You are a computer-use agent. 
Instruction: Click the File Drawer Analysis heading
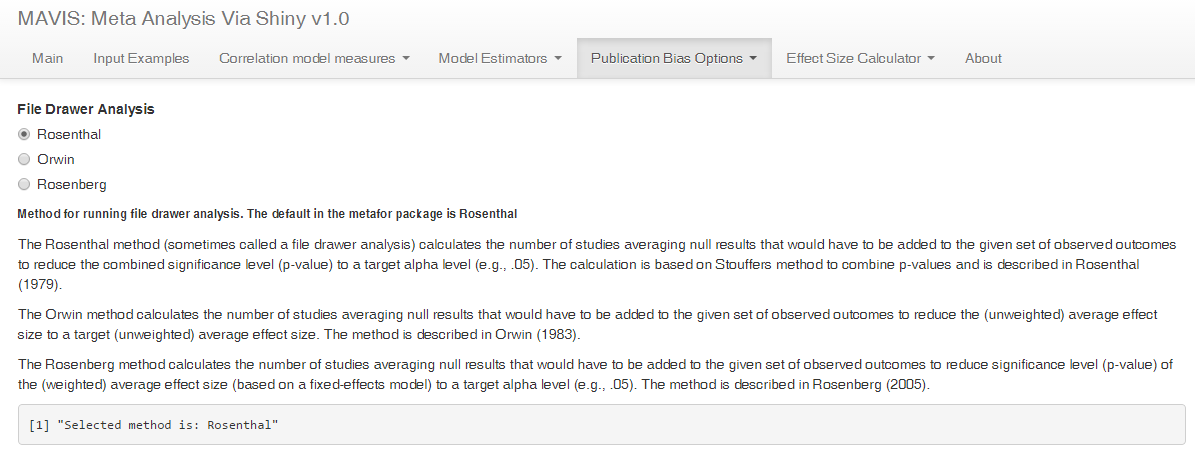tap(86, 109)
